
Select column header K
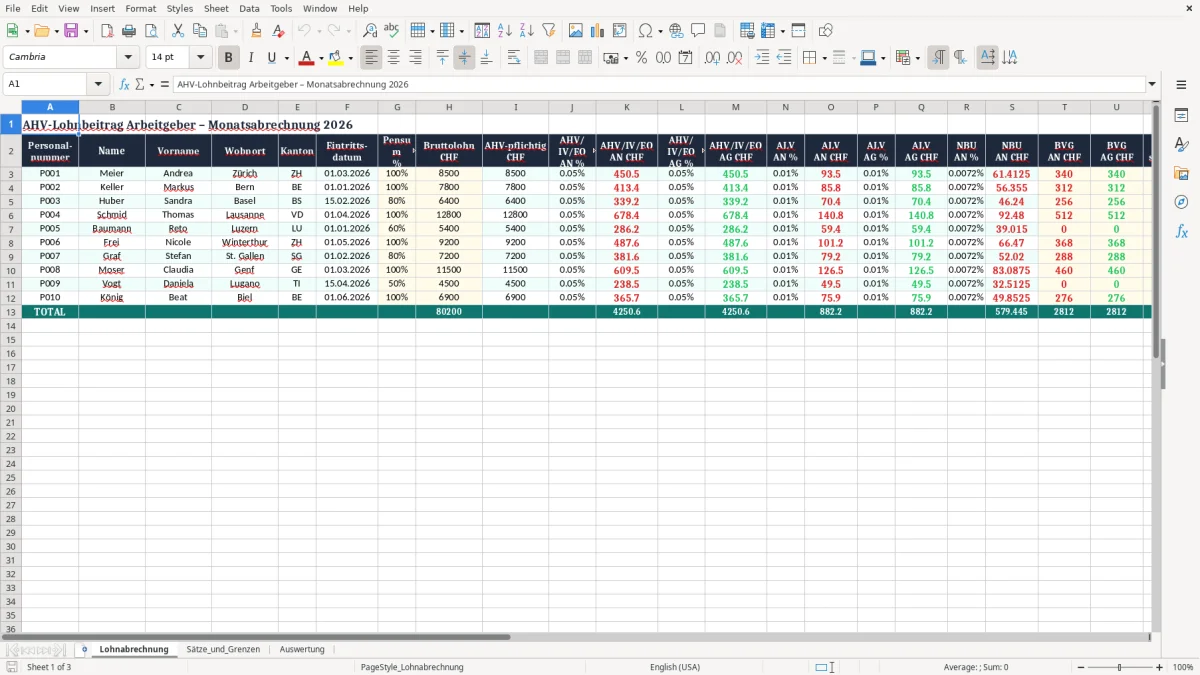[626, 107]
